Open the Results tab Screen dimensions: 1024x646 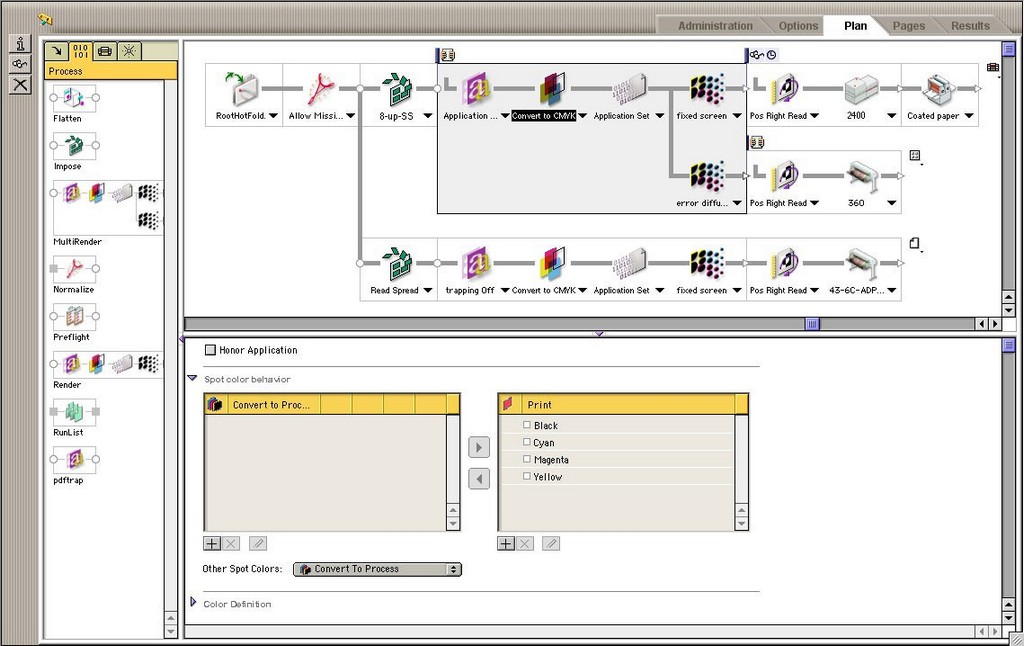point(969,26)
